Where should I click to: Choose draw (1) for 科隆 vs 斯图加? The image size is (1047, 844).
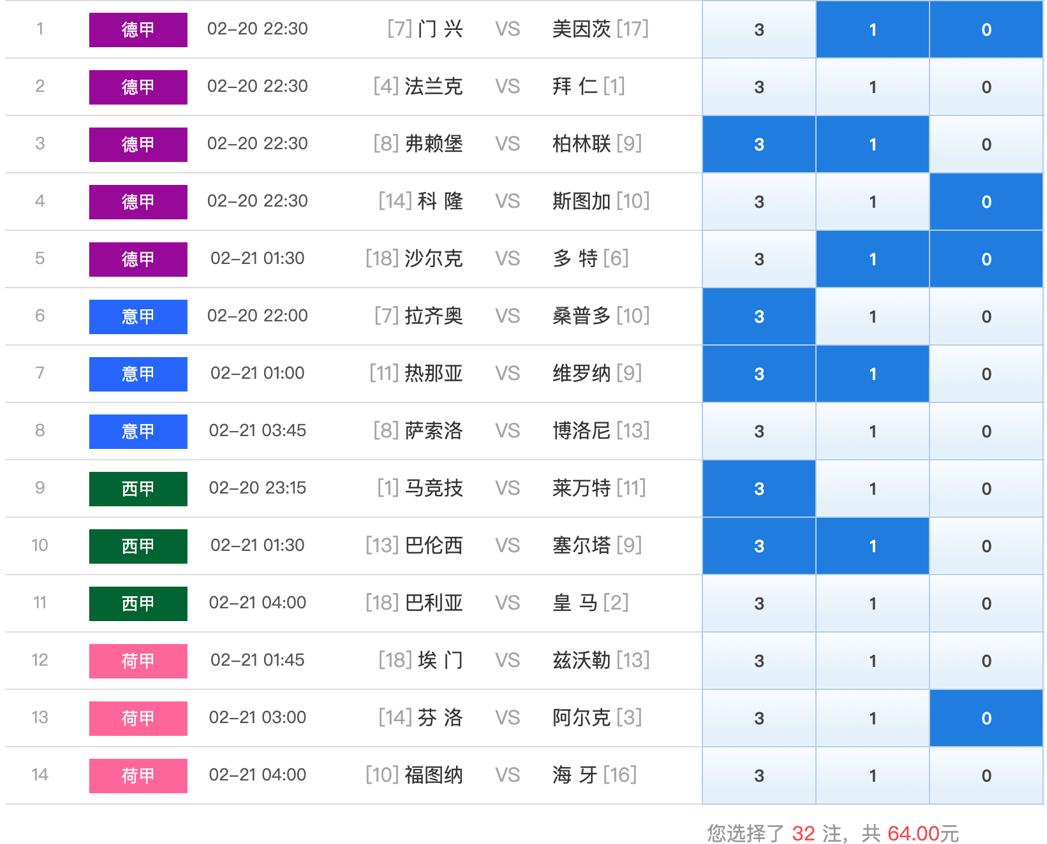872,202
